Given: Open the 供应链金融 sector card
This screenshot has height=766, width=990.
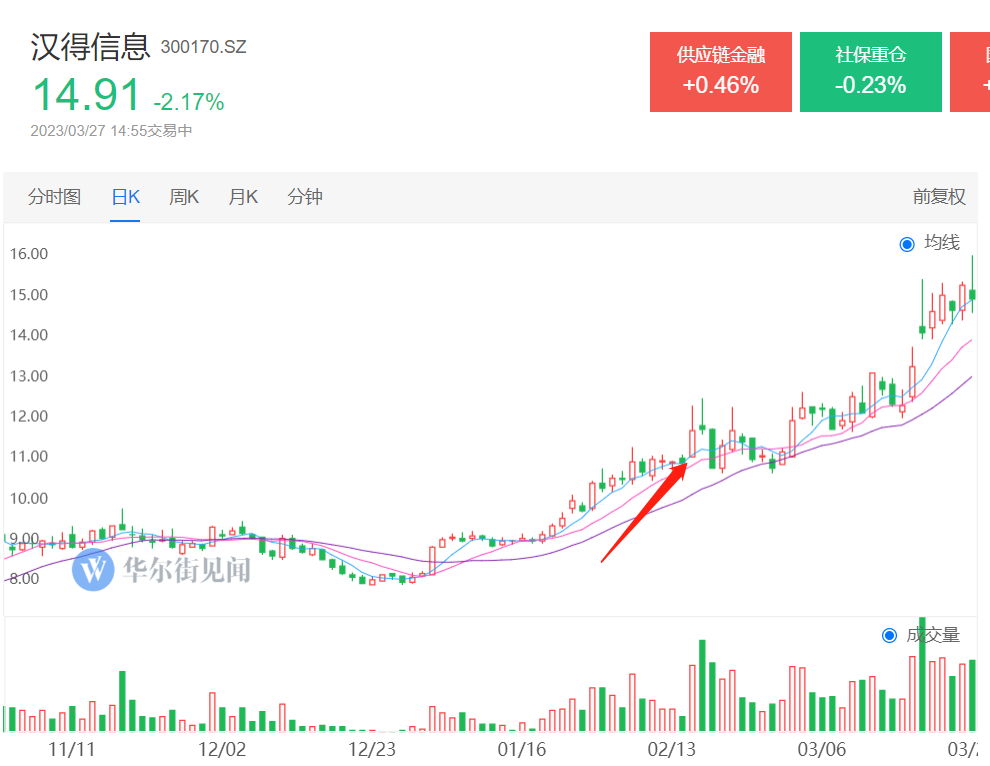Looking at the screenshot, I should pos(720,71).
